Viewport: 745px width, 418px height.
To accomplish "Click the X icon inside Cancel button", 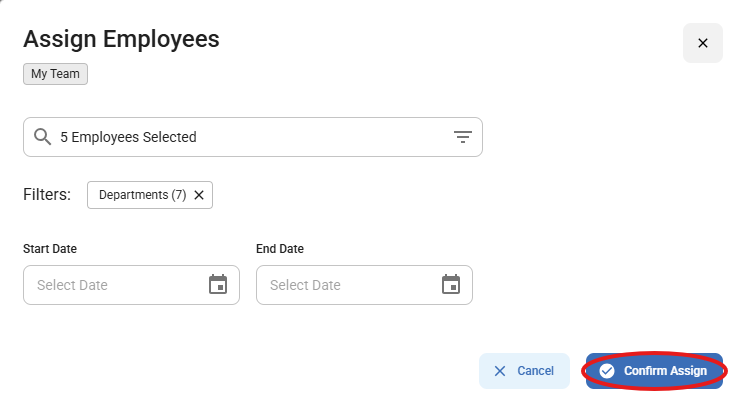I will 500,371.
